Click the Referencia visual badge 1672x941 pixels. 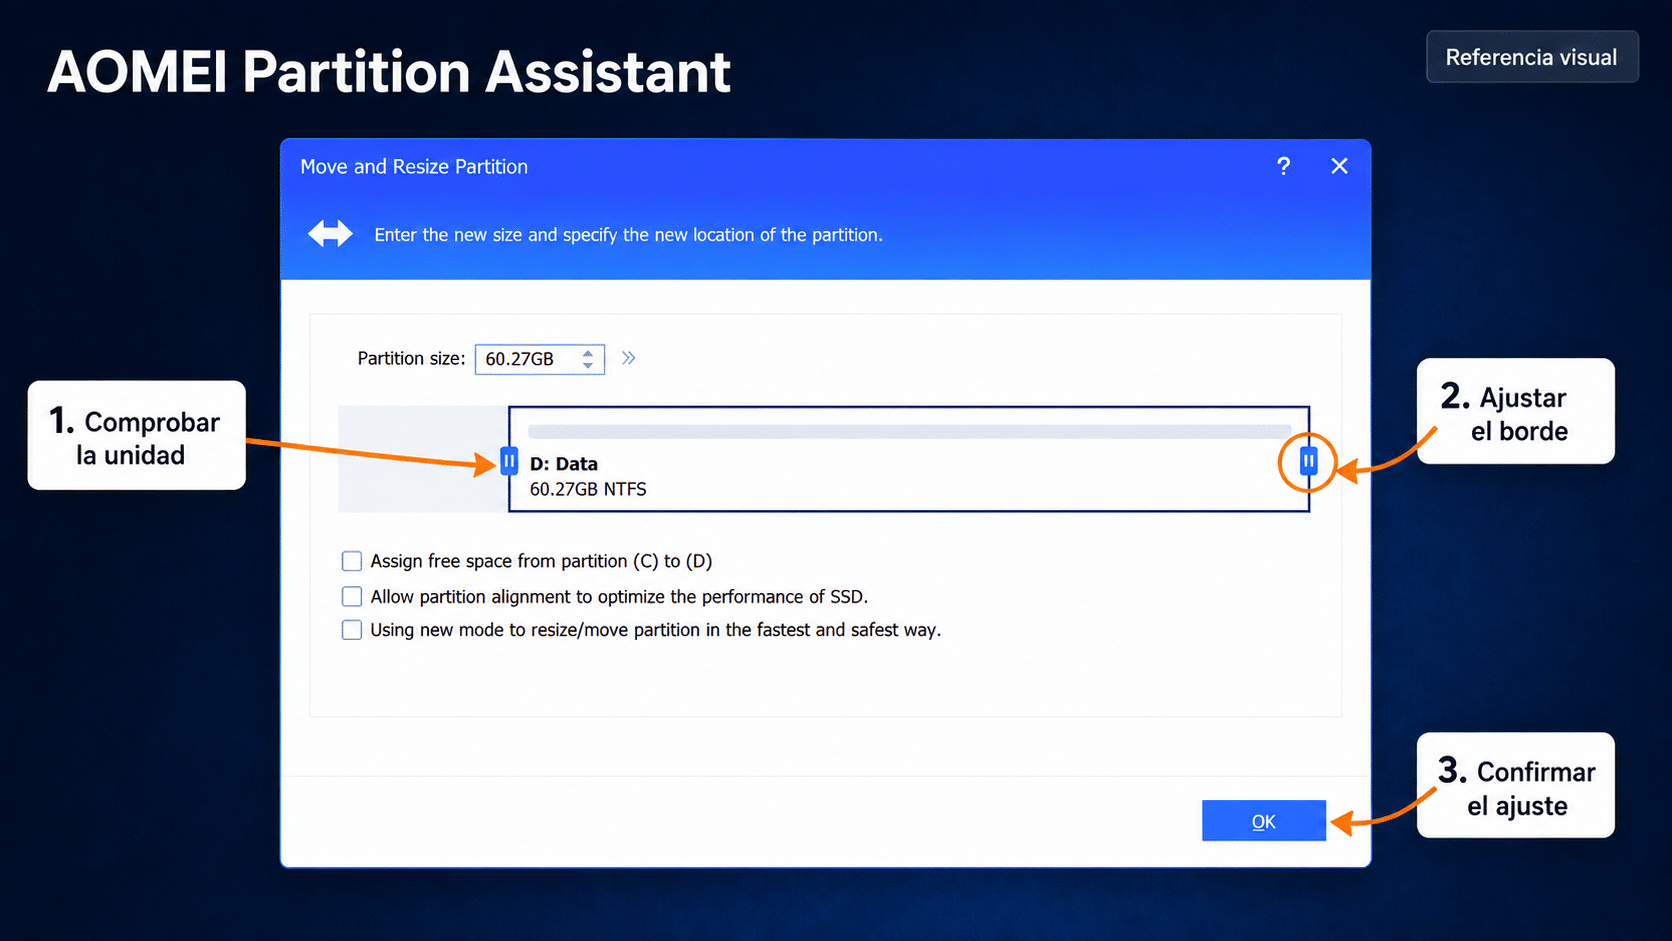tap(1532, 57)
